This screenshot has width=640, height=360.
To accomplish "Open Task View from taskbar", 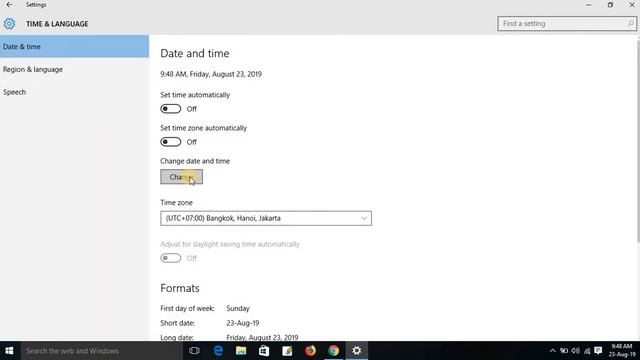I will [194, 351].
